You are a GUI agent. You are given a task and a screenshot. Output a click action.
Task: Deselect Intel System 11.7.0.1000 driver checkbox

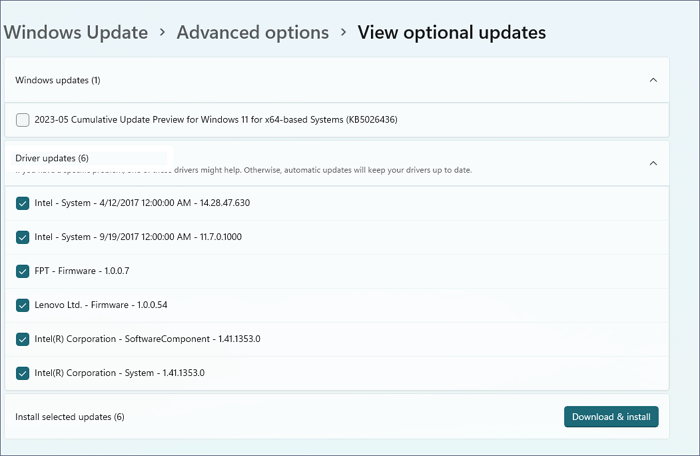(23, 237)
